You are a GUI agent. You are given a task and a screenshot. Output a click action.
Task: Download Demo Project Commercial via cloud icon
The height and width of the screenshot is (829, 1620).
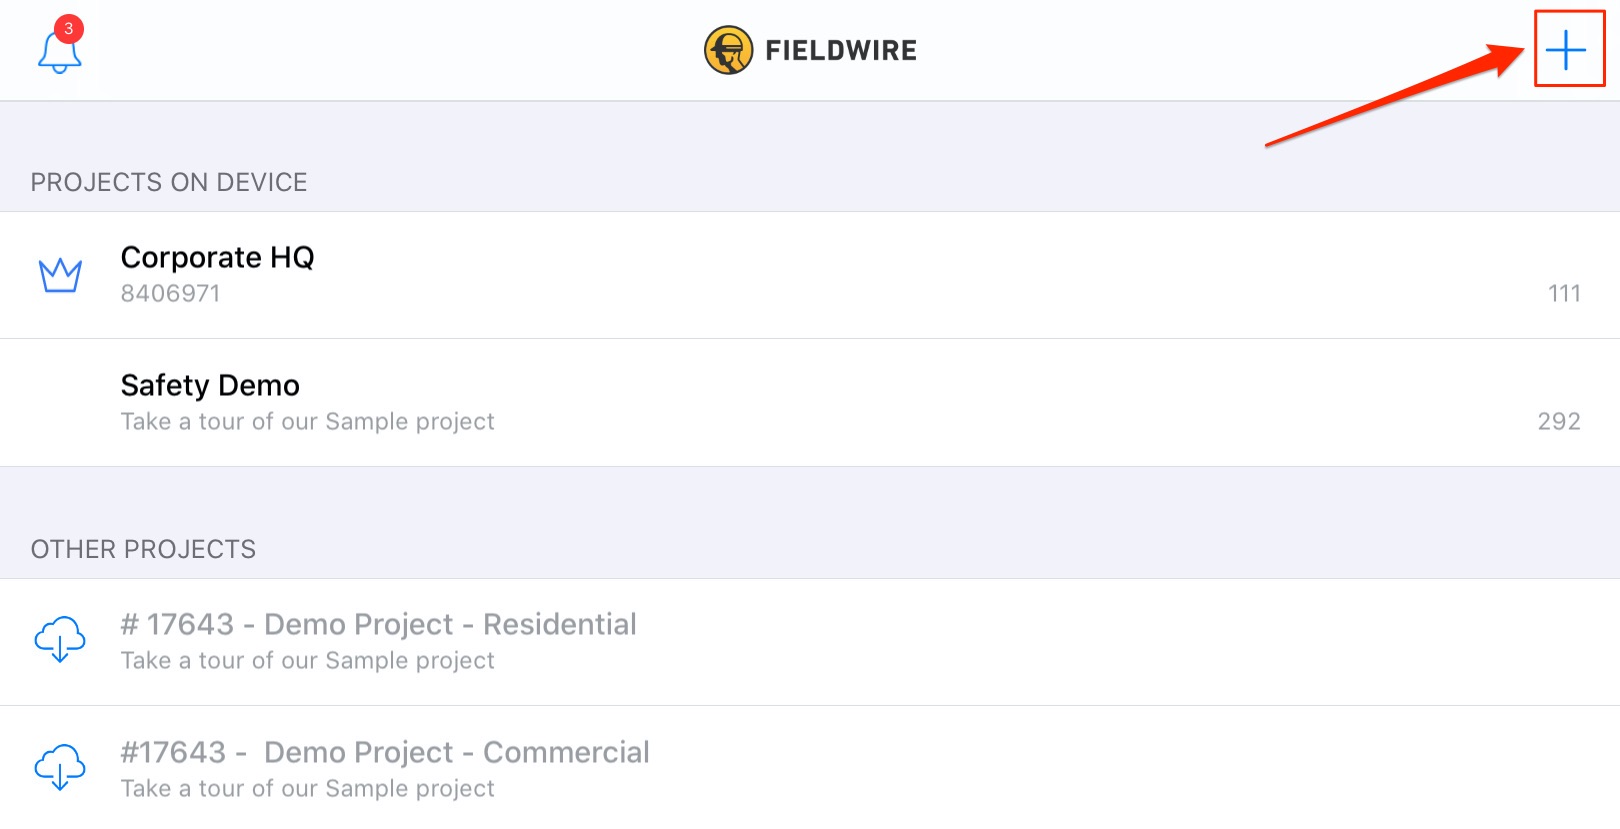[60, 767]
